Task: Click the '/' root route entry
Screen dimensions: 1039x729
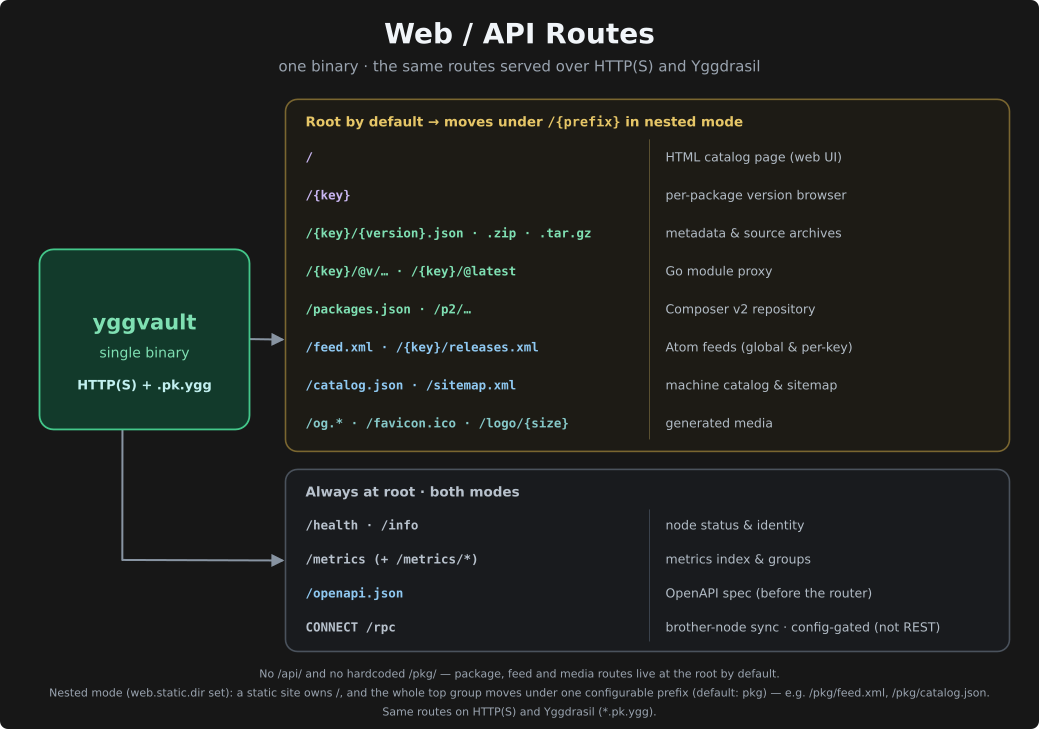Action: (309, 157)
